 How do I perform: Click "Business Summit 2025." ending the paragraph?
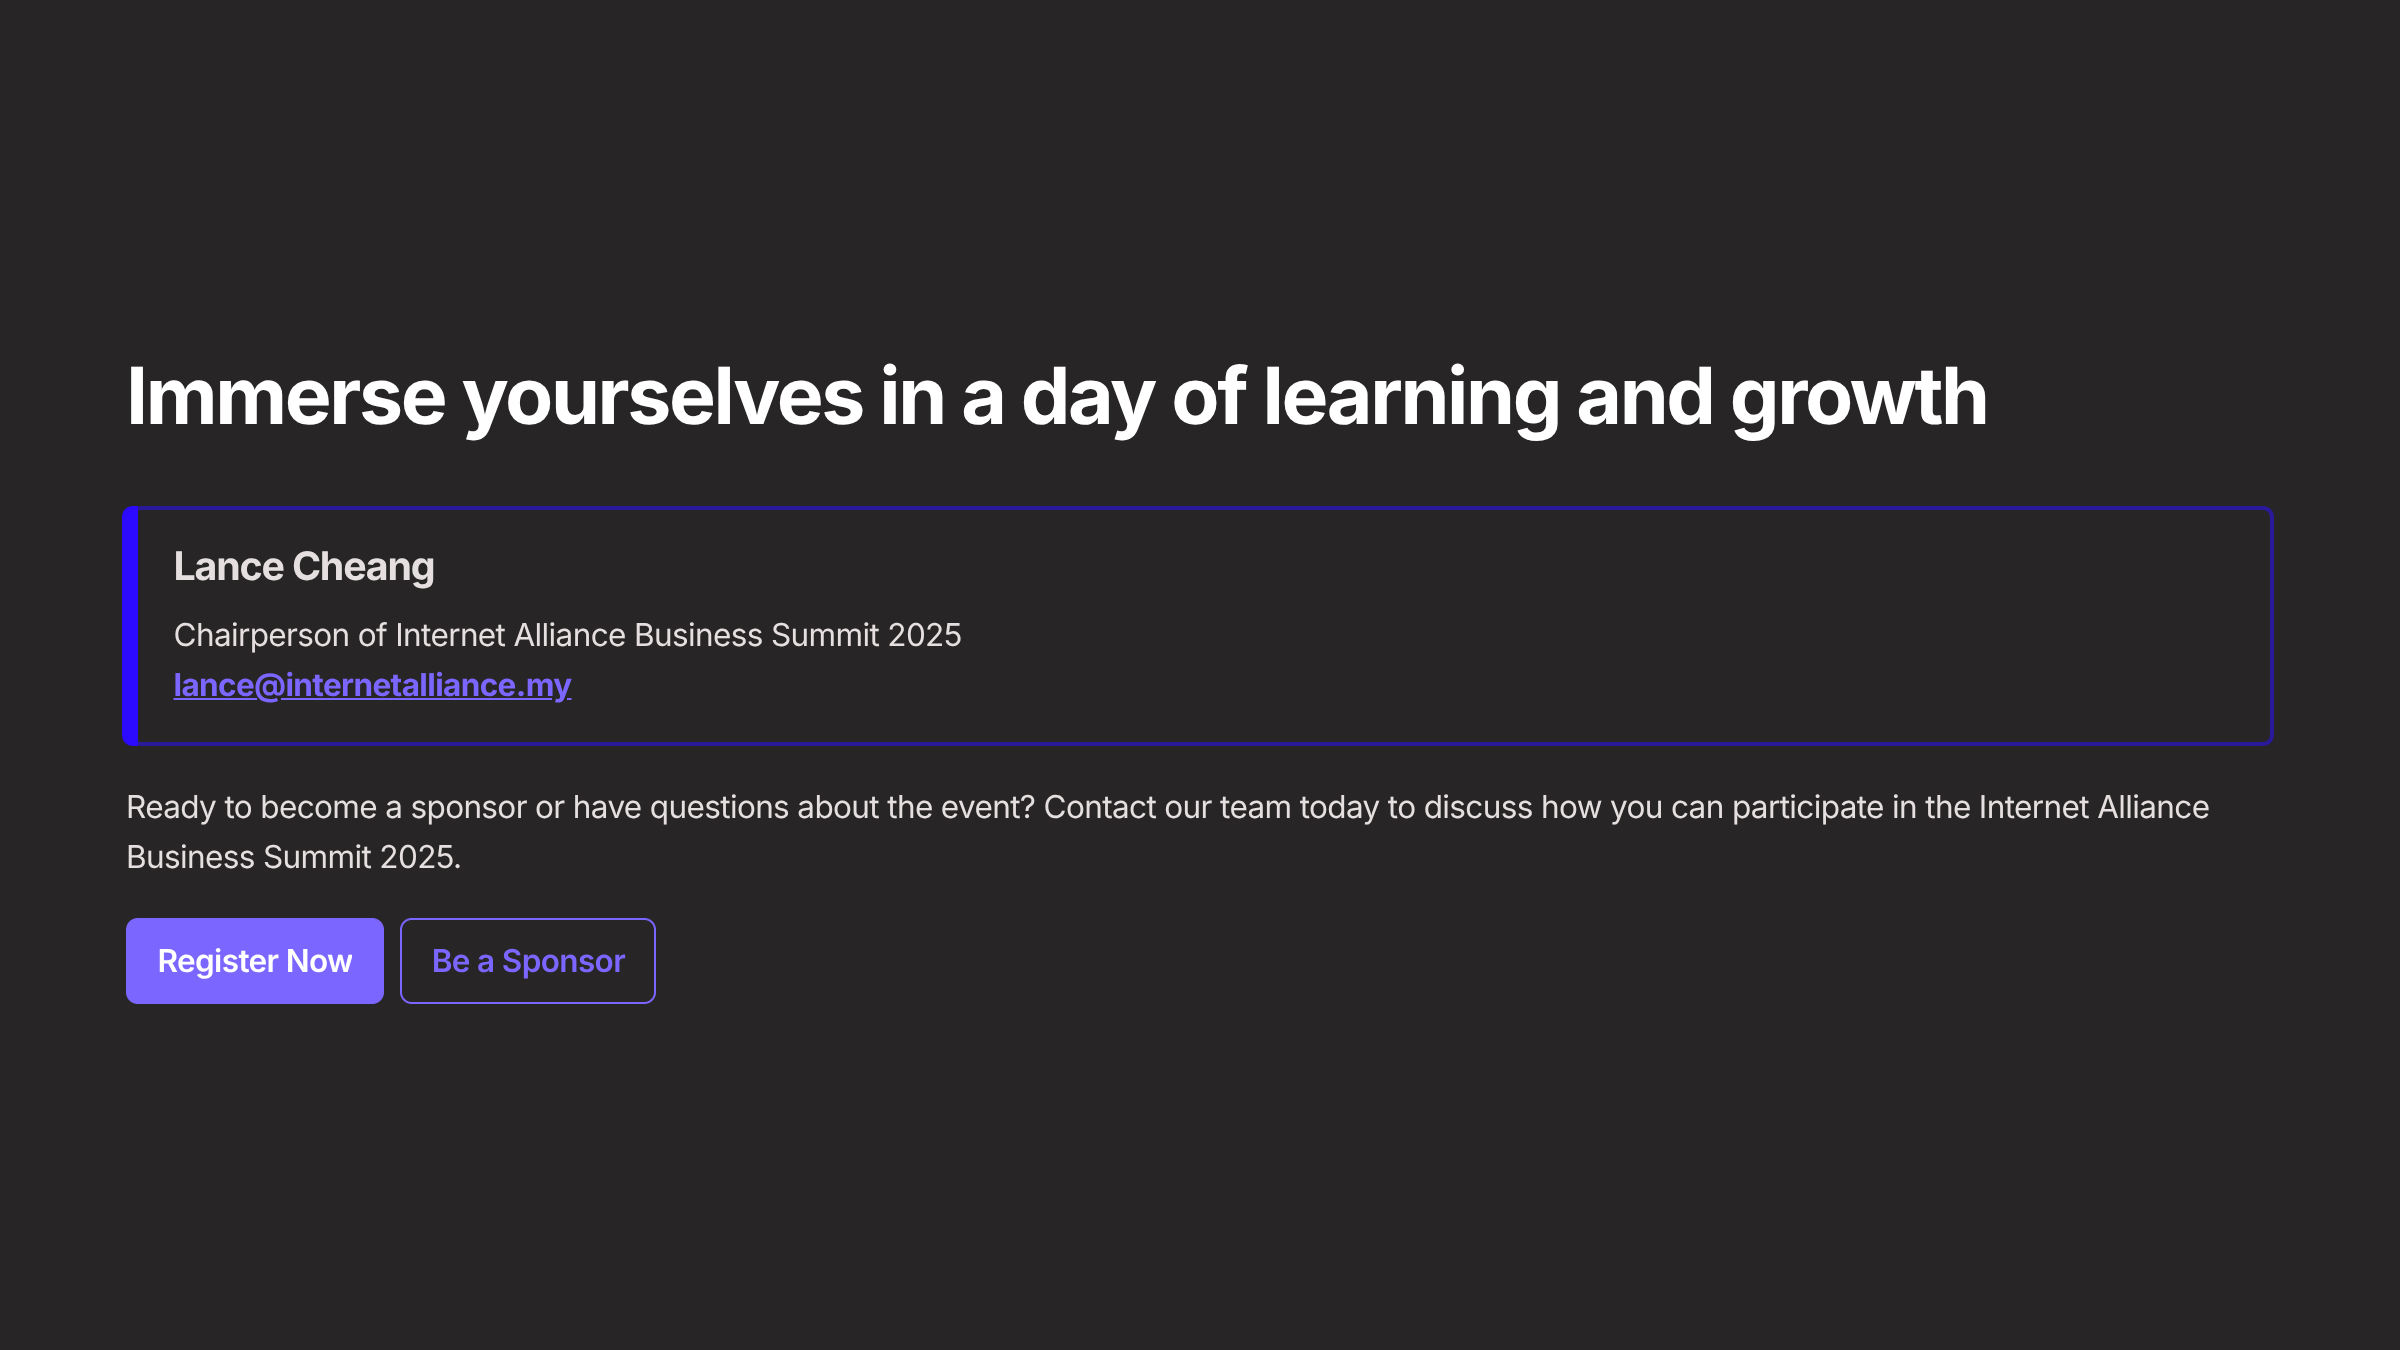click(x=293, y=857)
